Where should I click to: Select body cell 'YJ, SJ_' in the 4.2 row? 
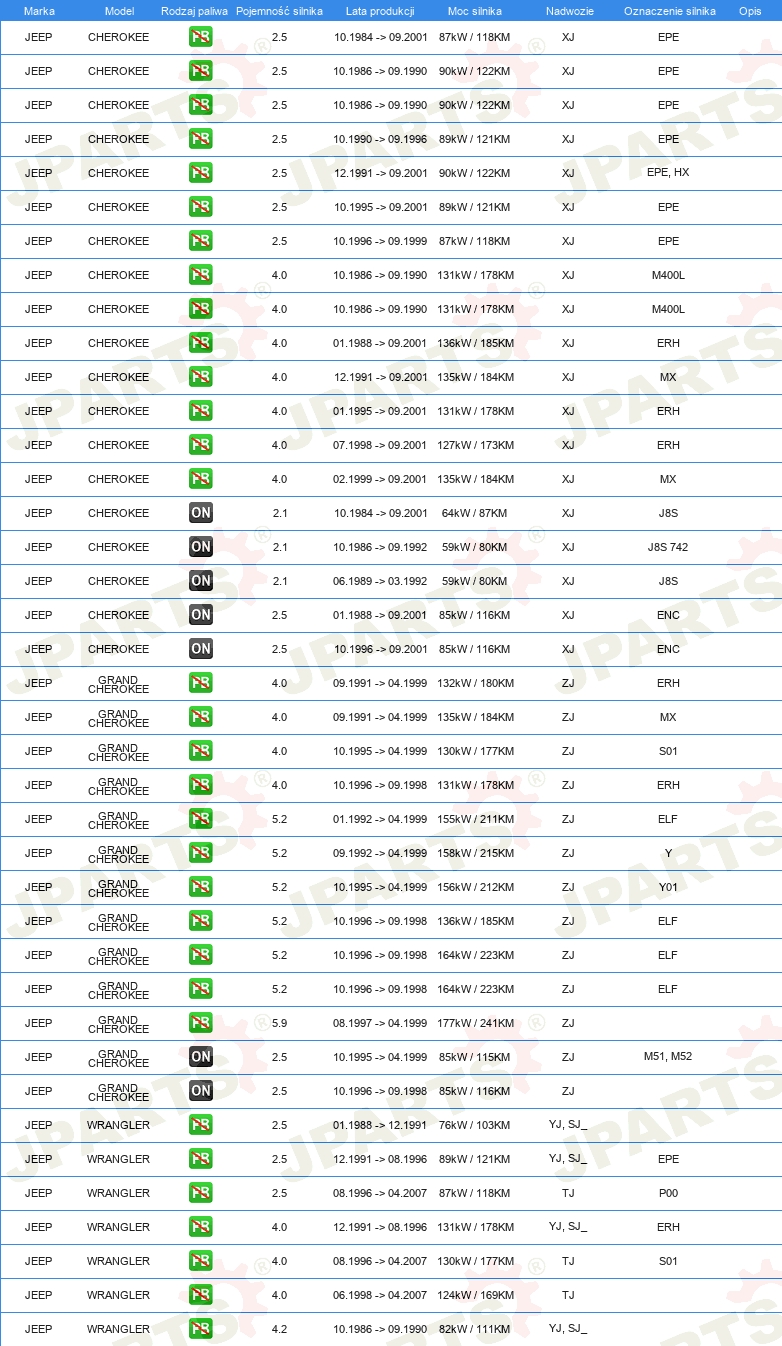pos(568,1329)
